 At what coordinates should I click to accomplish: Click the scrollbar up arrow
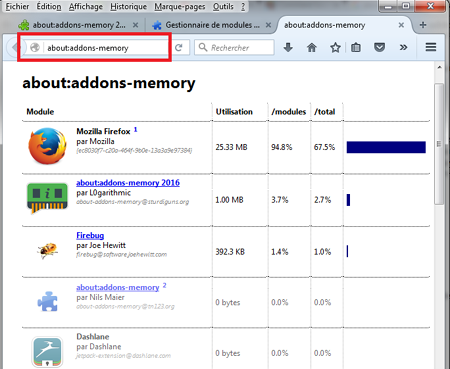click(x=439, y=67)
